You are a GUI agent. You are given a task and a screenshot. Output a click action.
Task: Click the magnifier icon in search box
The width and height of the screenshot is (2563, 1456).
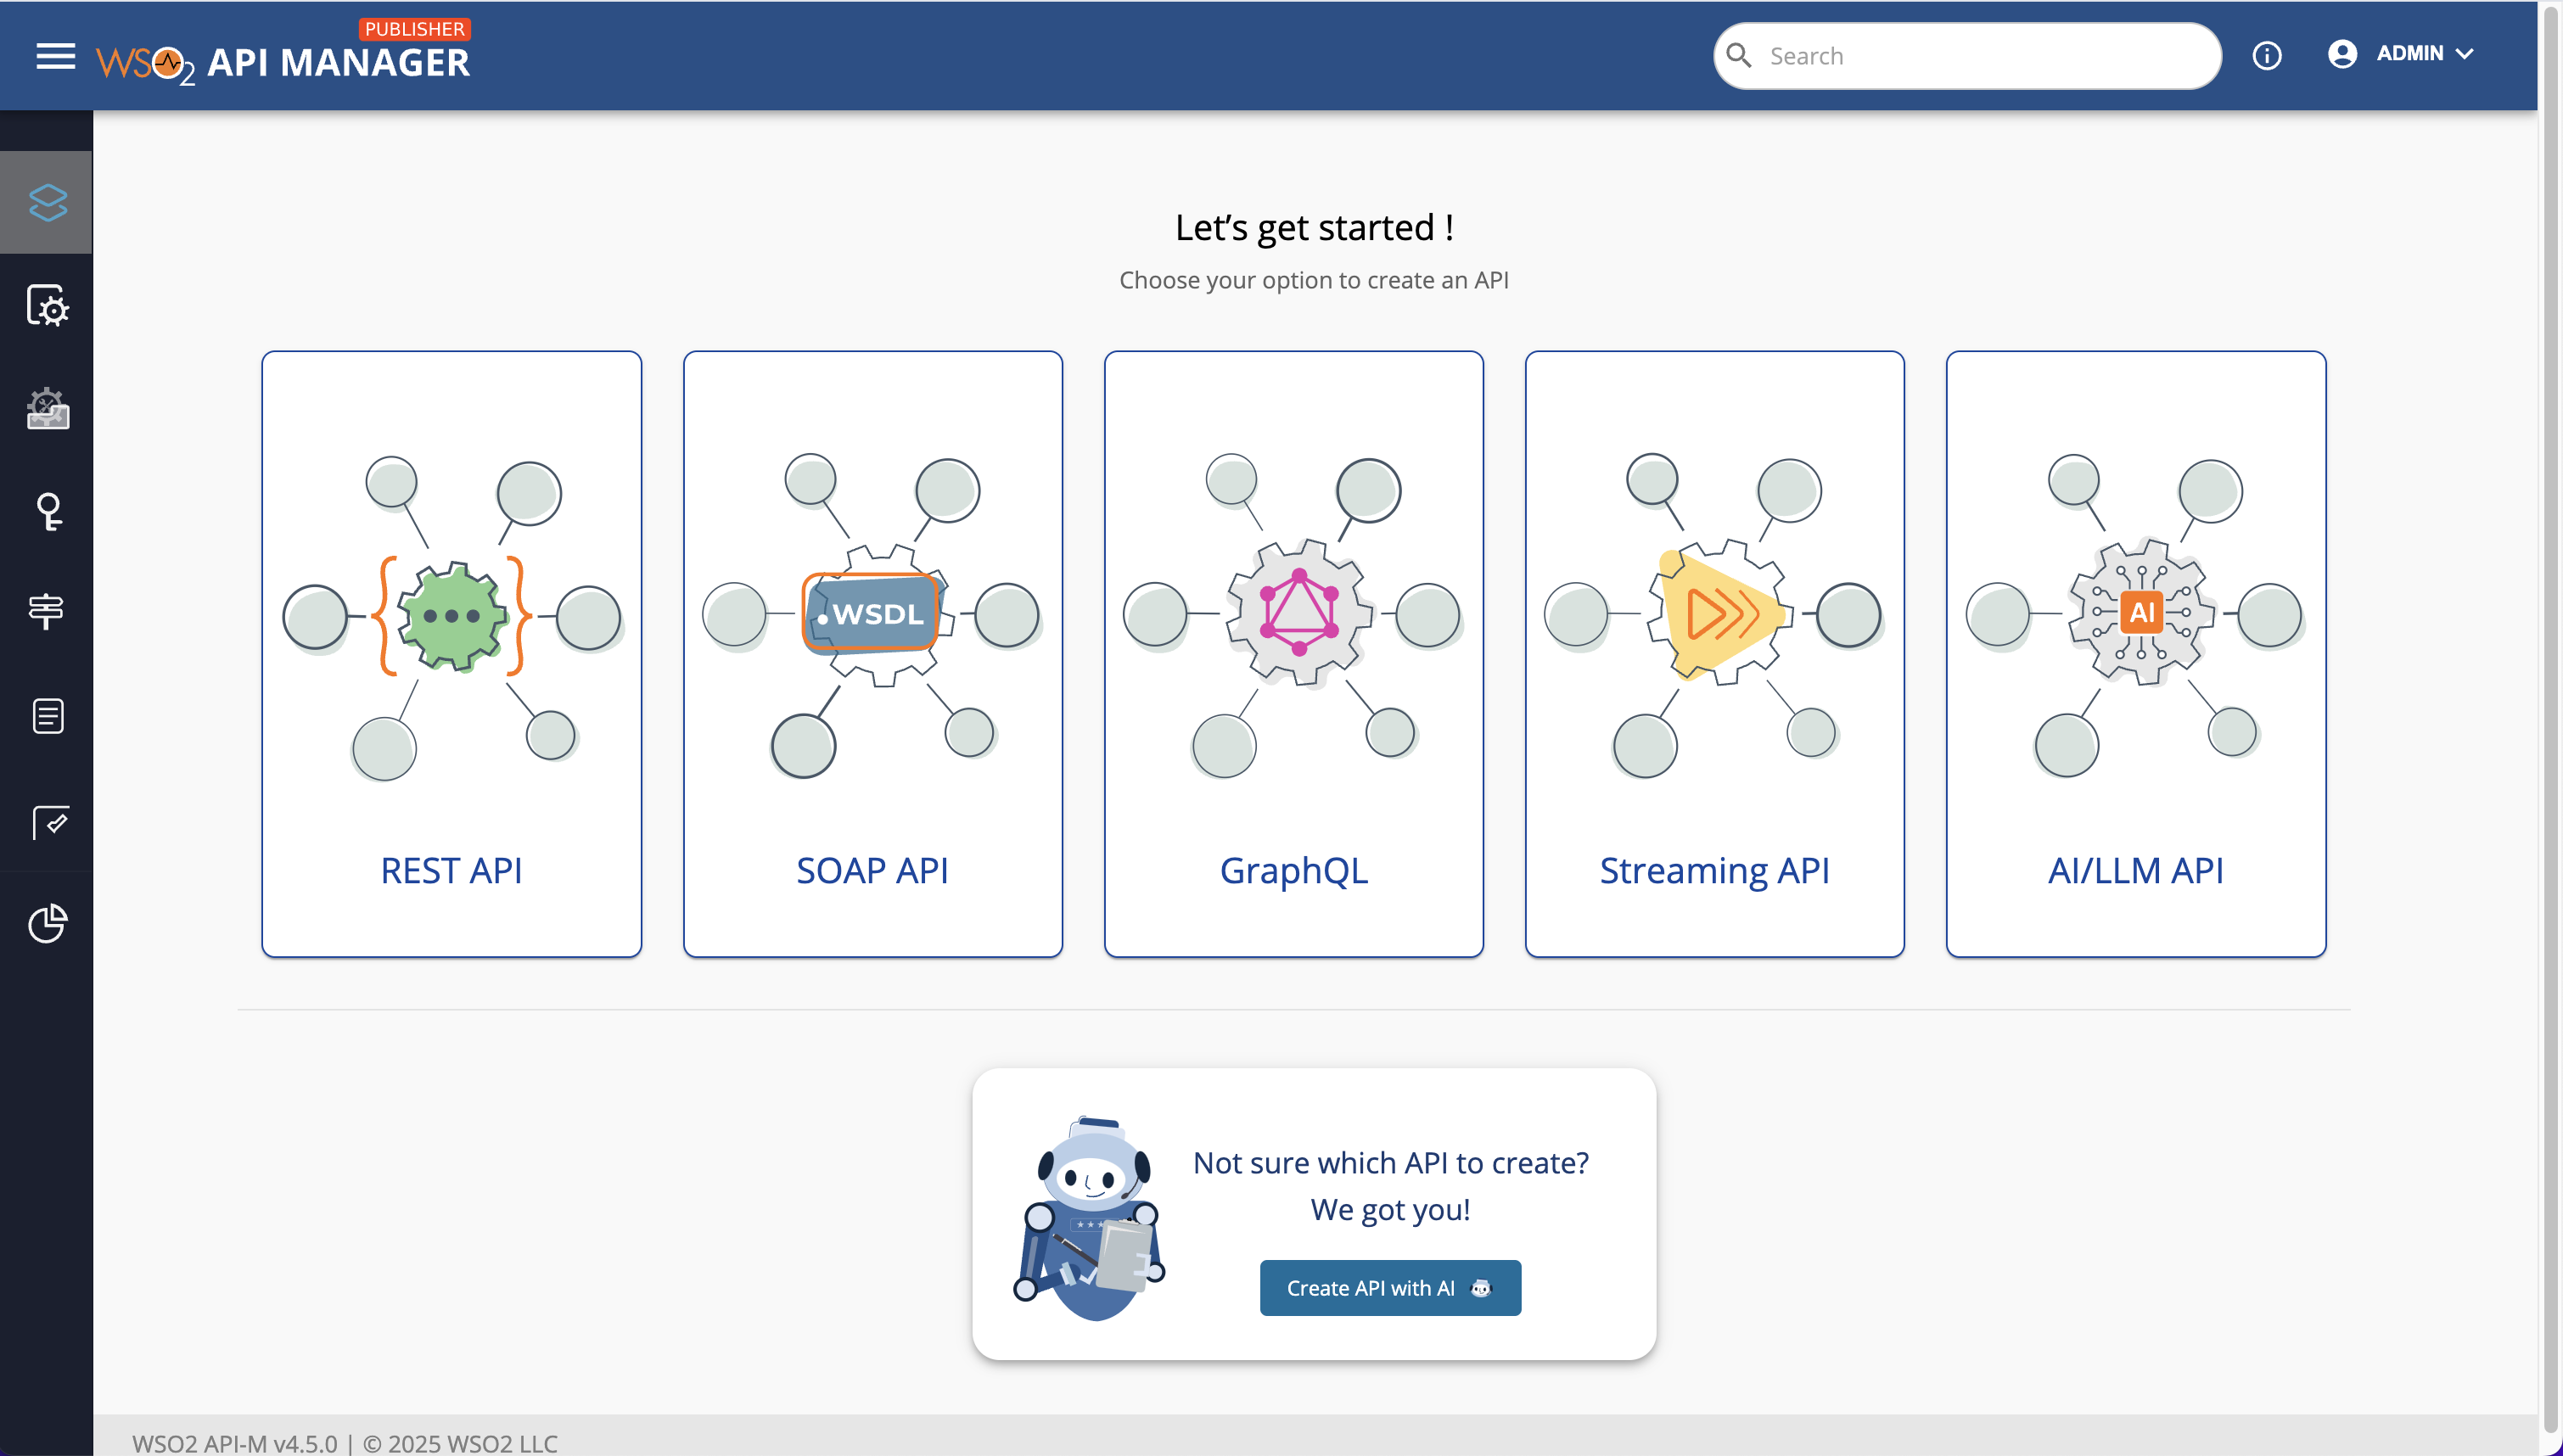1739,56
